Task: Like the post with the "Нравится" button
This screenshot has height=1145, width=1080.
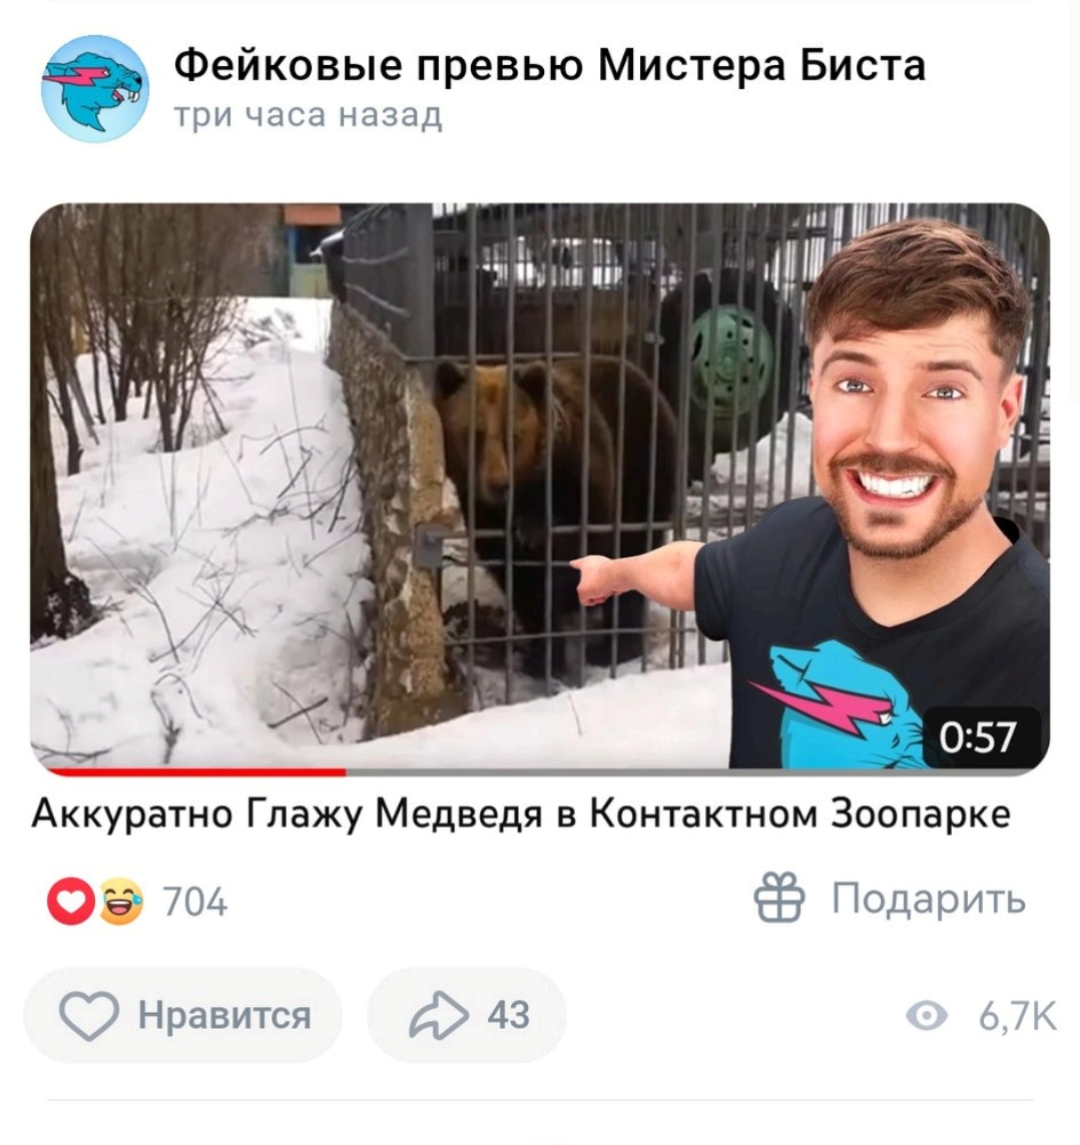Action: tap(183, 1016)
